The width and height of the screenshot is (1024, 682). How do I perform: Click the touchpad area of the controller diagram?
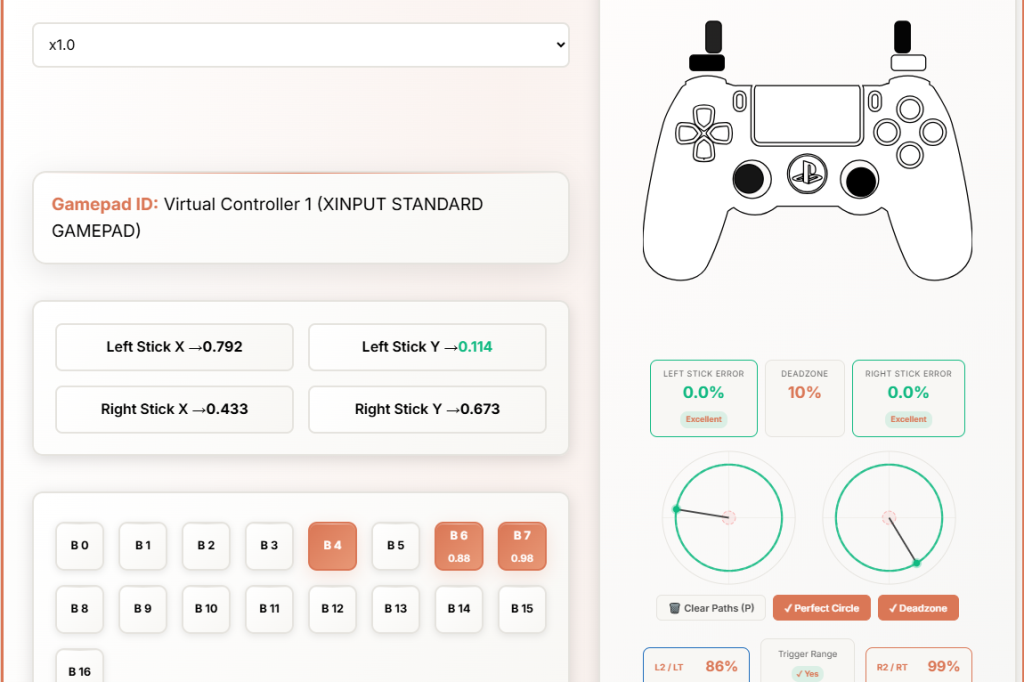pyautogui.click(x=808, y=112)
